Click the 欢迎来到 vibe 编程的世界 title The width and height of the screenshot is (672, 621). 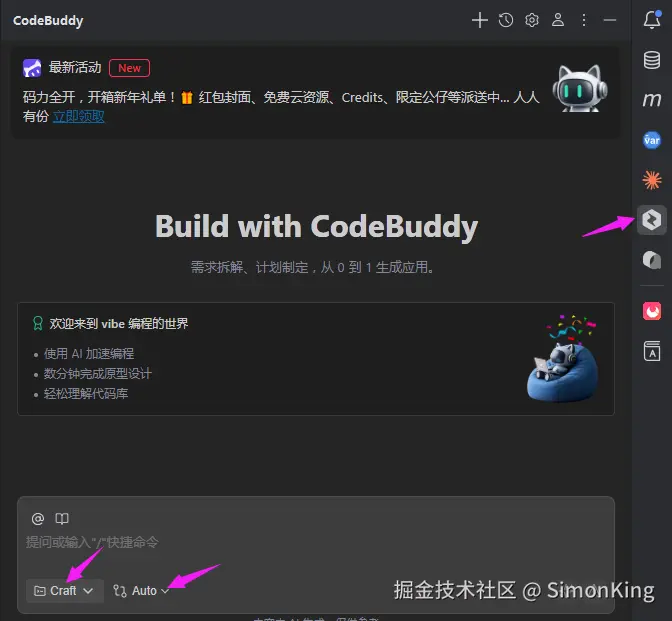tap(119, 324)
